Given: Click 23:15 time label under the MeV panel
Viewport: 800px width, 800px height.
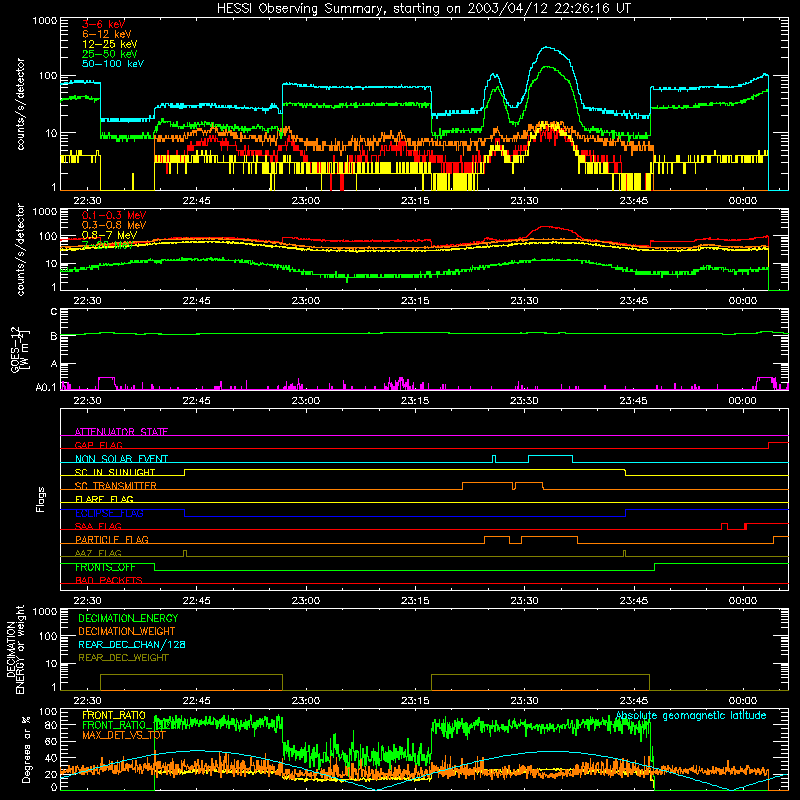Looking at the screenshot, I should [x=415, y=301].
